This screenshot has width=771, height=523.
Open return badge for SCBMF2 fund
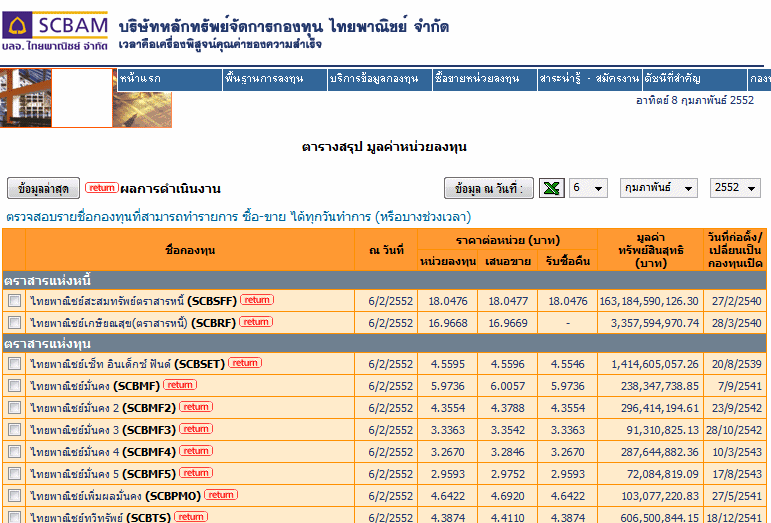click(196, 407)
